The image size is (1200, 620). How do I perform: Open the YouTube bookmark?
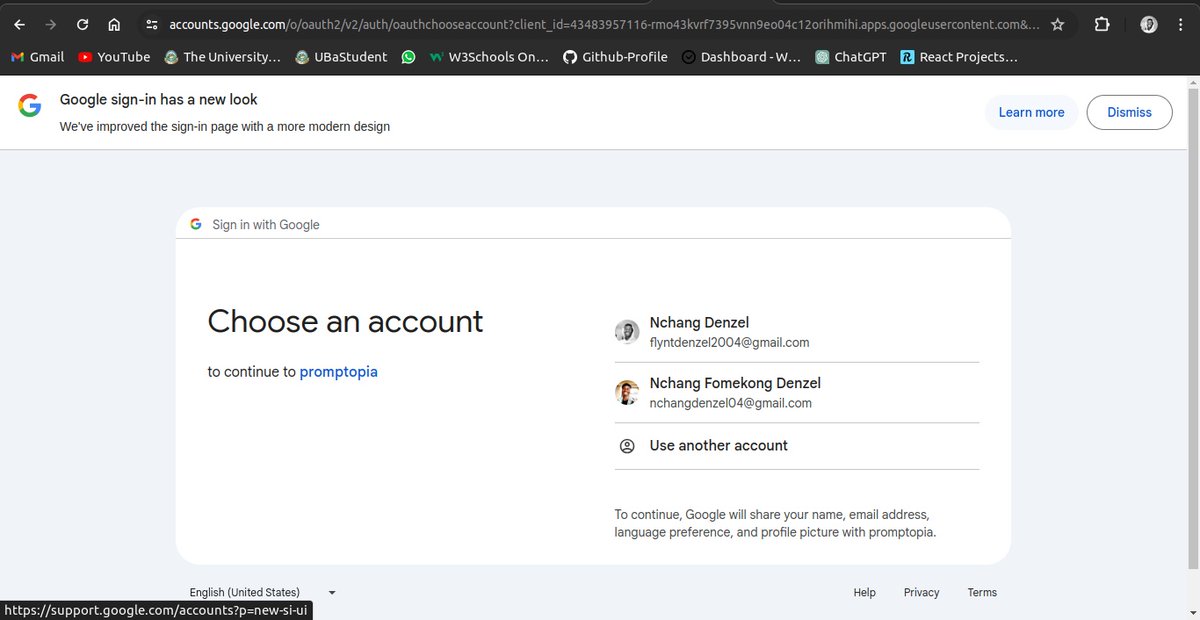[x=113, y=57]
